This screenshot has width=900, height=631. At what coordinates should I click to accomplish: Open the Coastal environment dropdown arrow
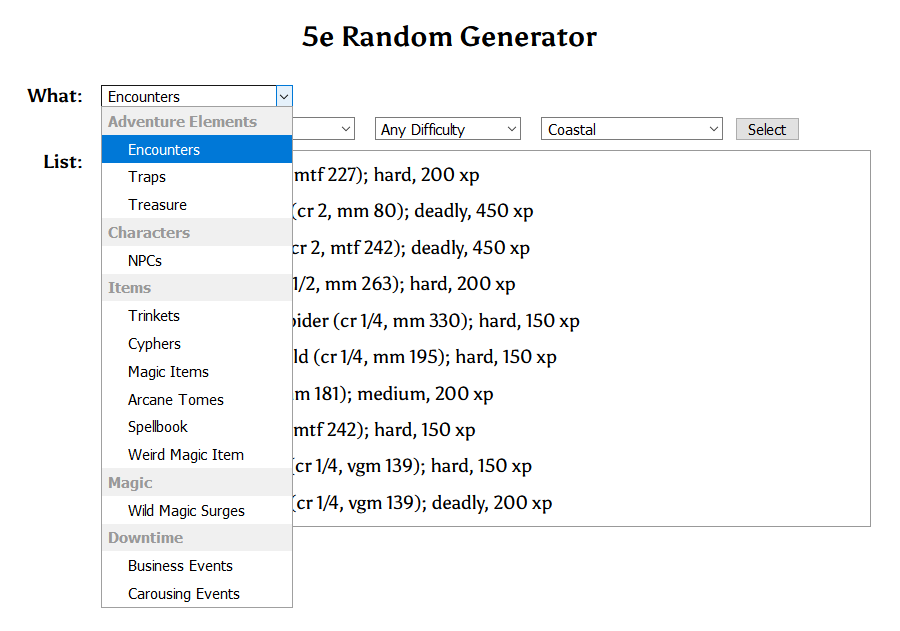coord(711,128)
